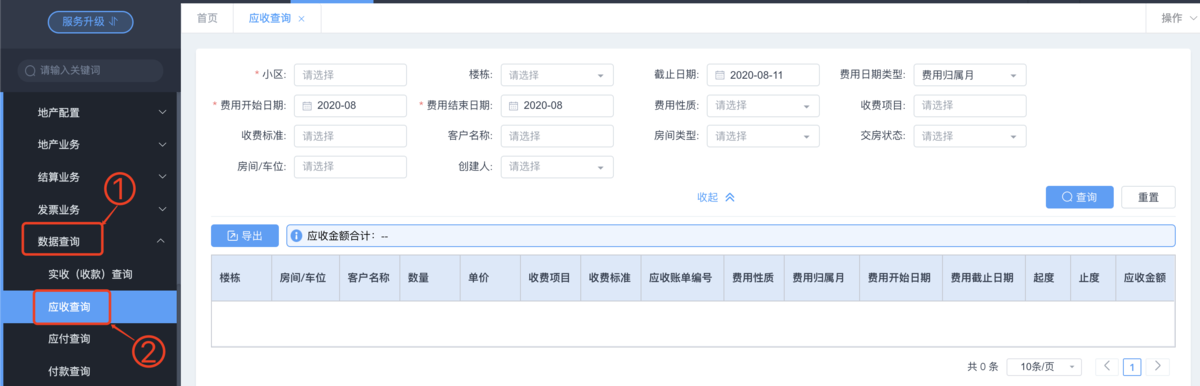The height and width of the screenshot is (386, 1200).
Task: Collapse filters with 收起 link
Action: pos(716,197)
